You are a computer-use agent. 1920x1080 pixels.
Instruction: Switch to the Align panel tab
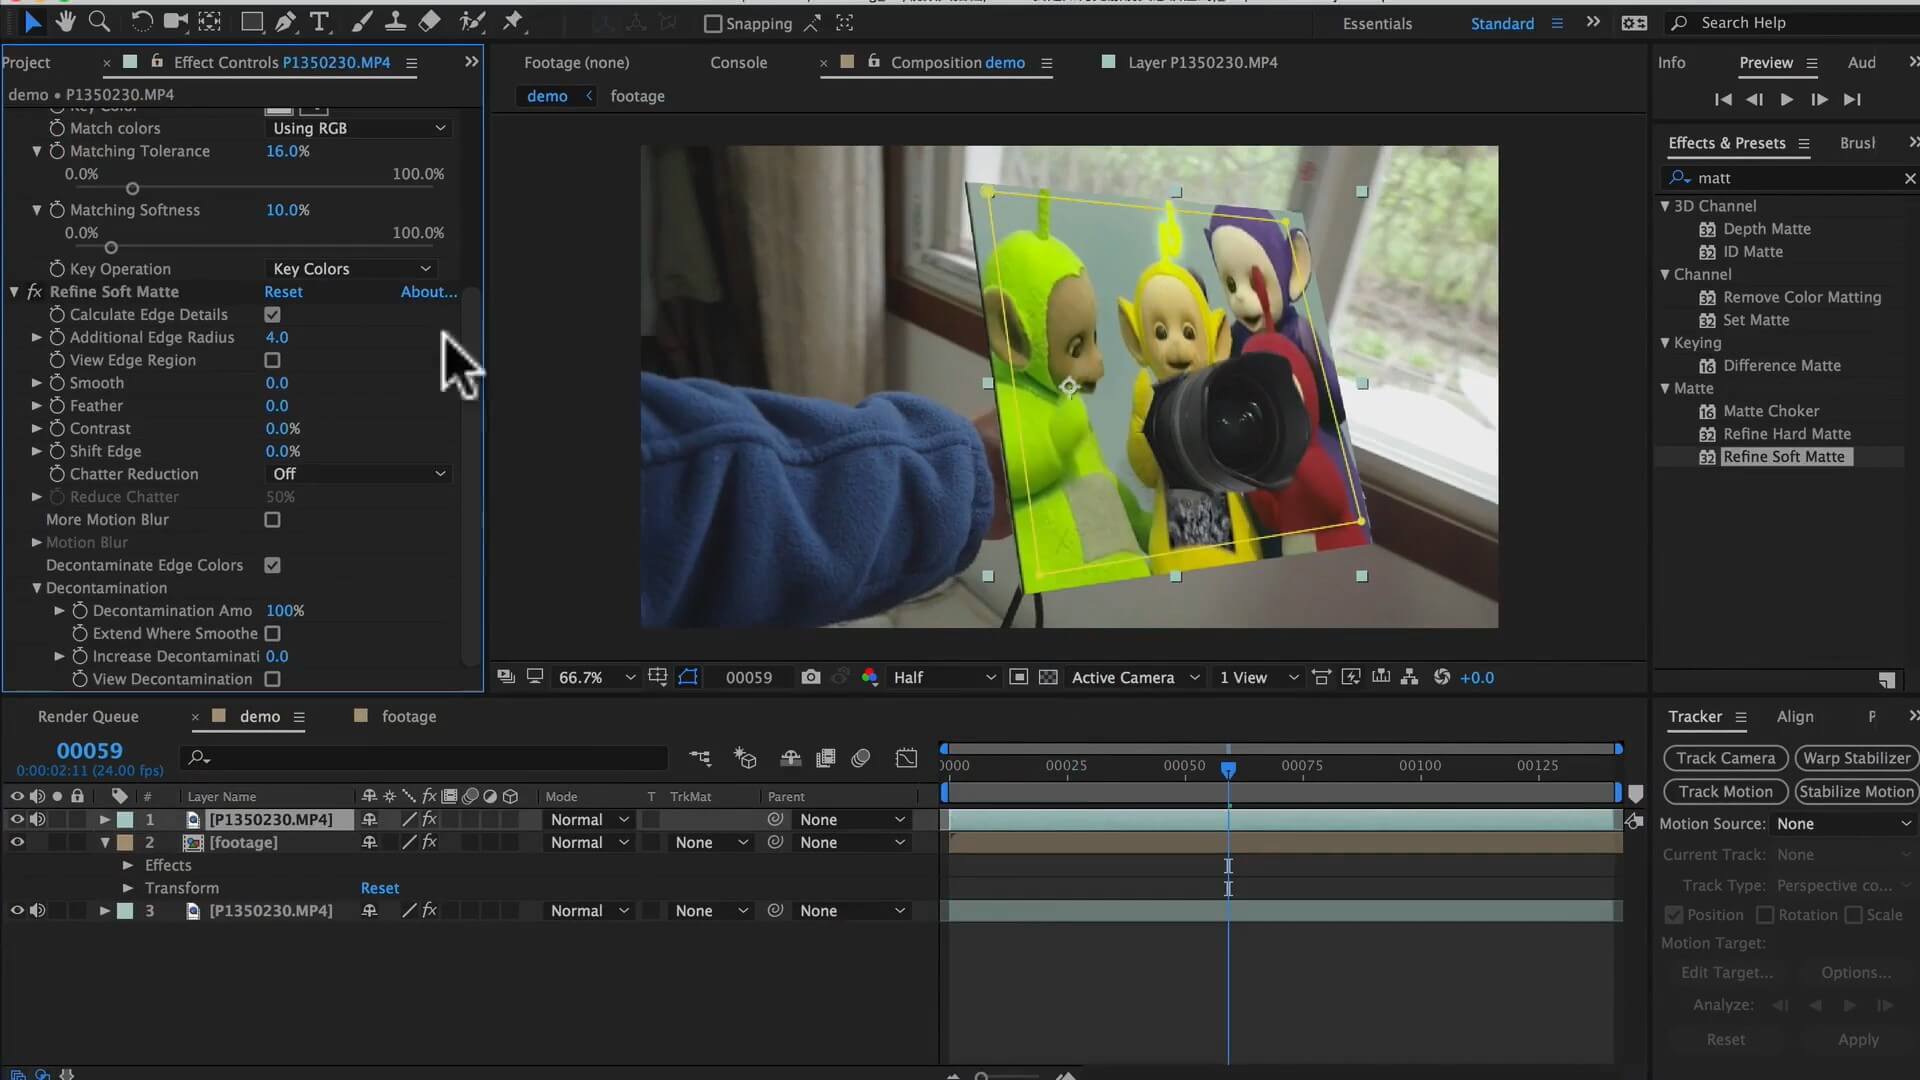click(x=1794, y=716)
